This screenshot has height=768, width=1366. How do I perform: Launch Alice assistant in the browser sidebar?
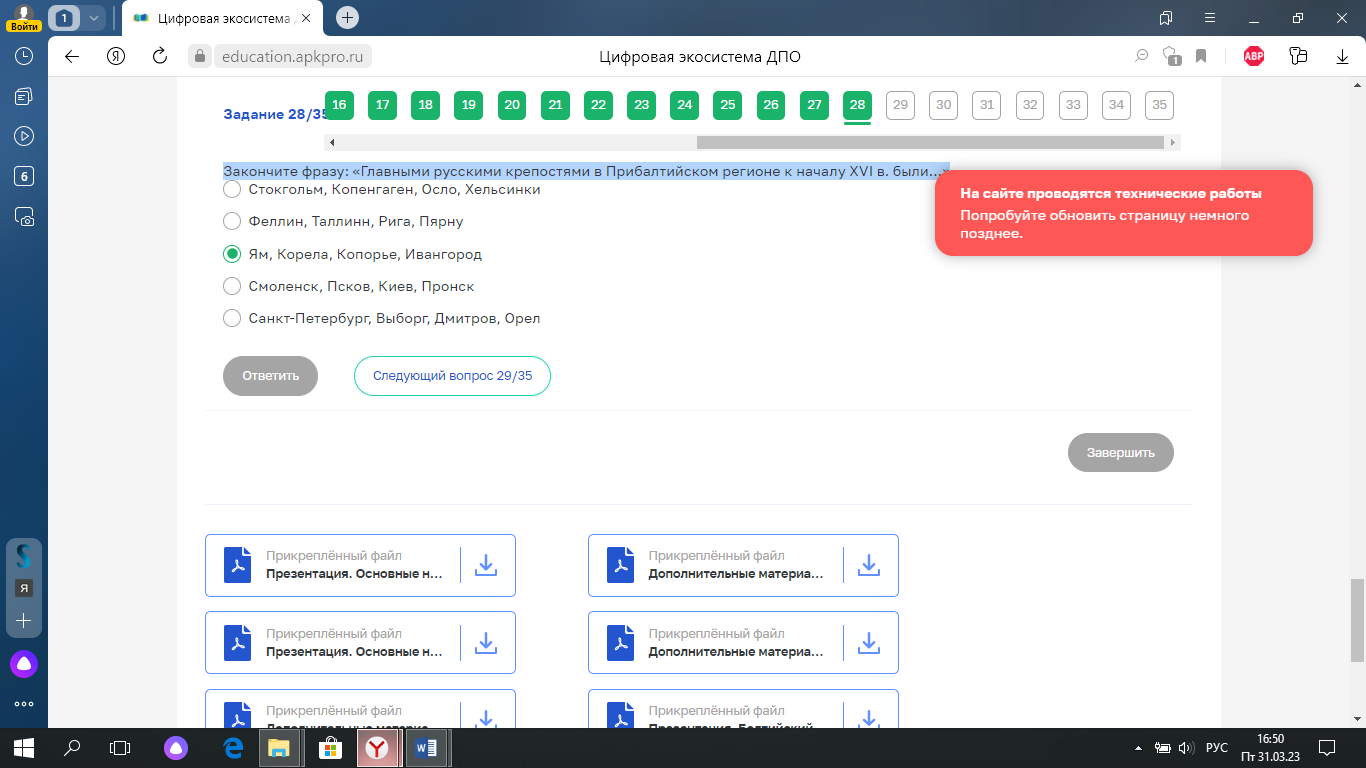tap(24, 663)
